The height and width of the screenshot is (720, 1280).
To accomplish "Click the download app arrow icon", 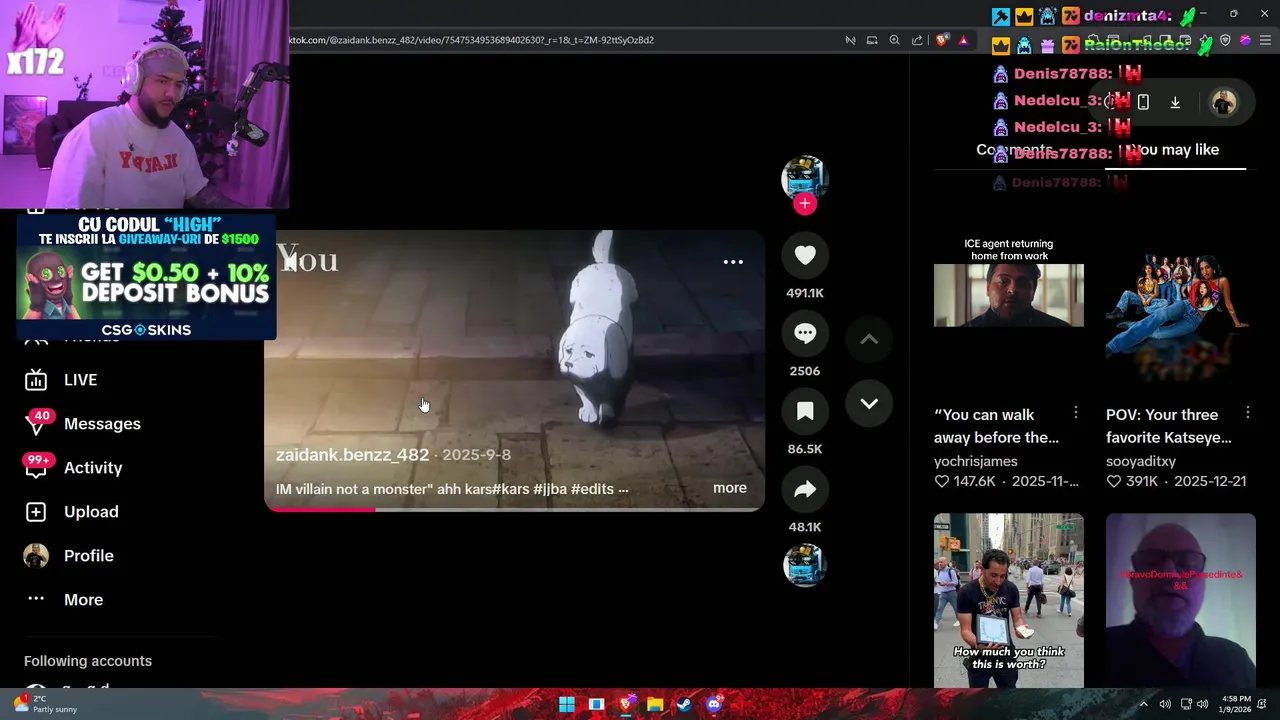I will (1175, 102).
